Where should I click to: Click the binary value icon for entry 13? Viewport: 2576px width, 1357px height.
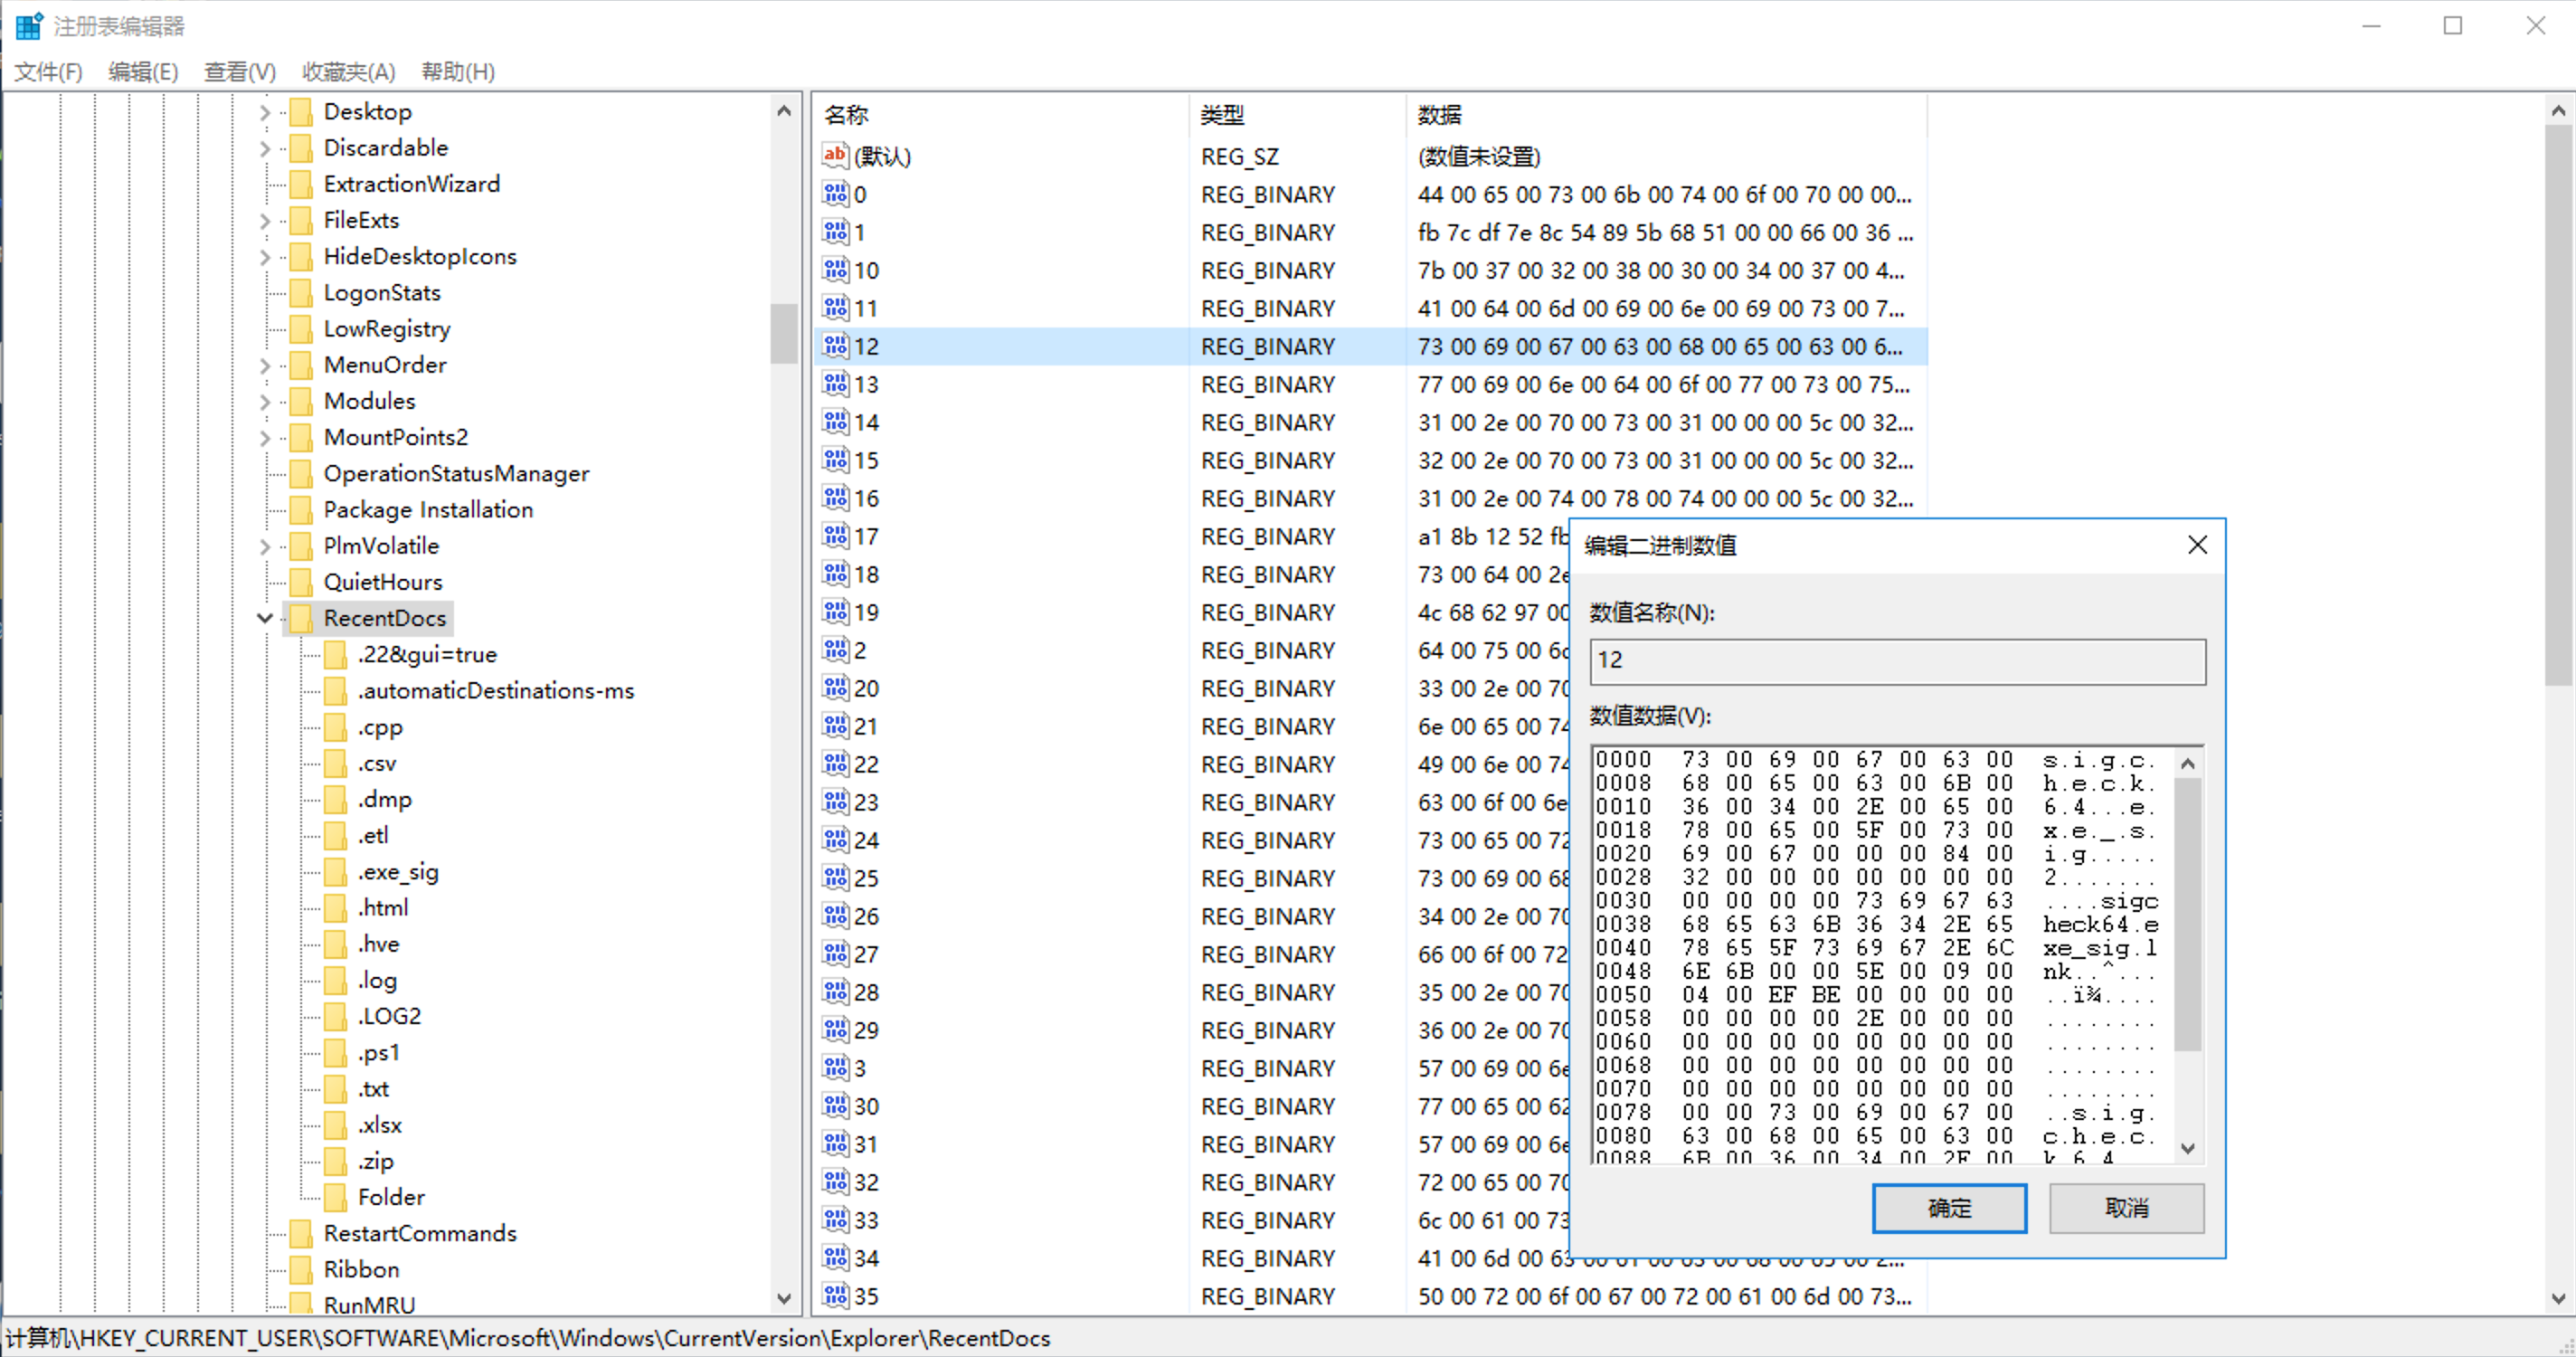[835, 384]
